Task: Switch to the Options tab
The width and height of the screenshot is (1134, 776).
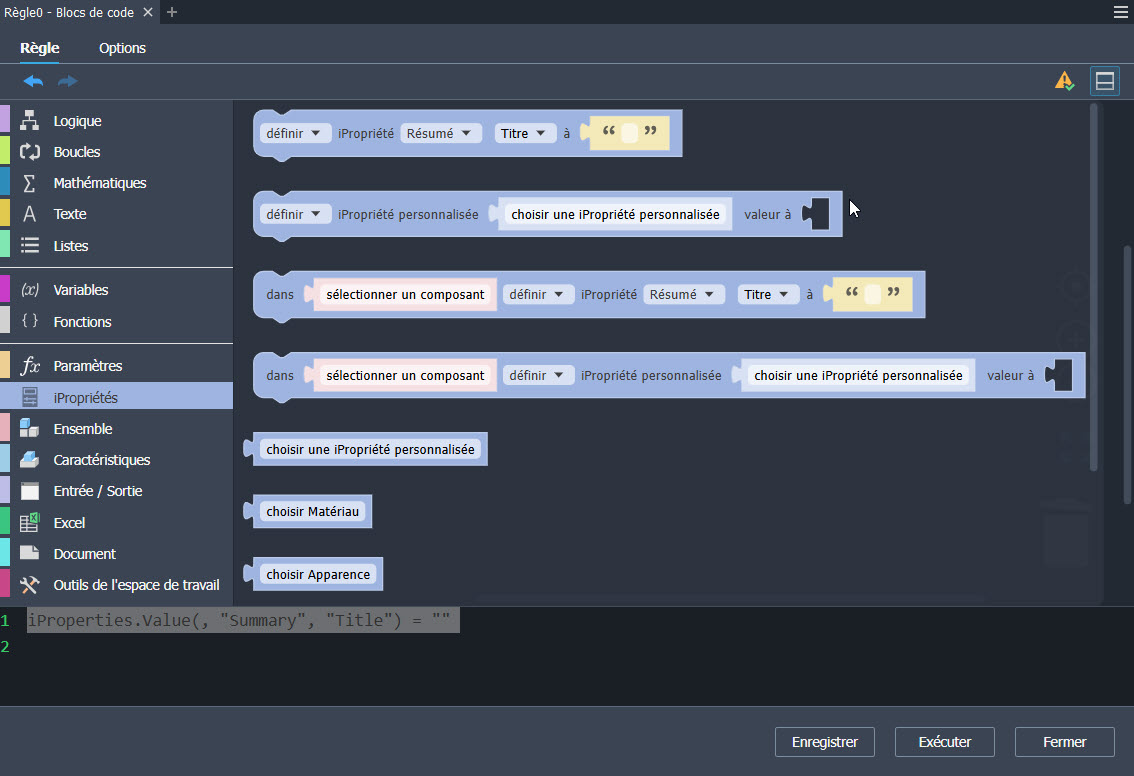Action: coord(122,48)
